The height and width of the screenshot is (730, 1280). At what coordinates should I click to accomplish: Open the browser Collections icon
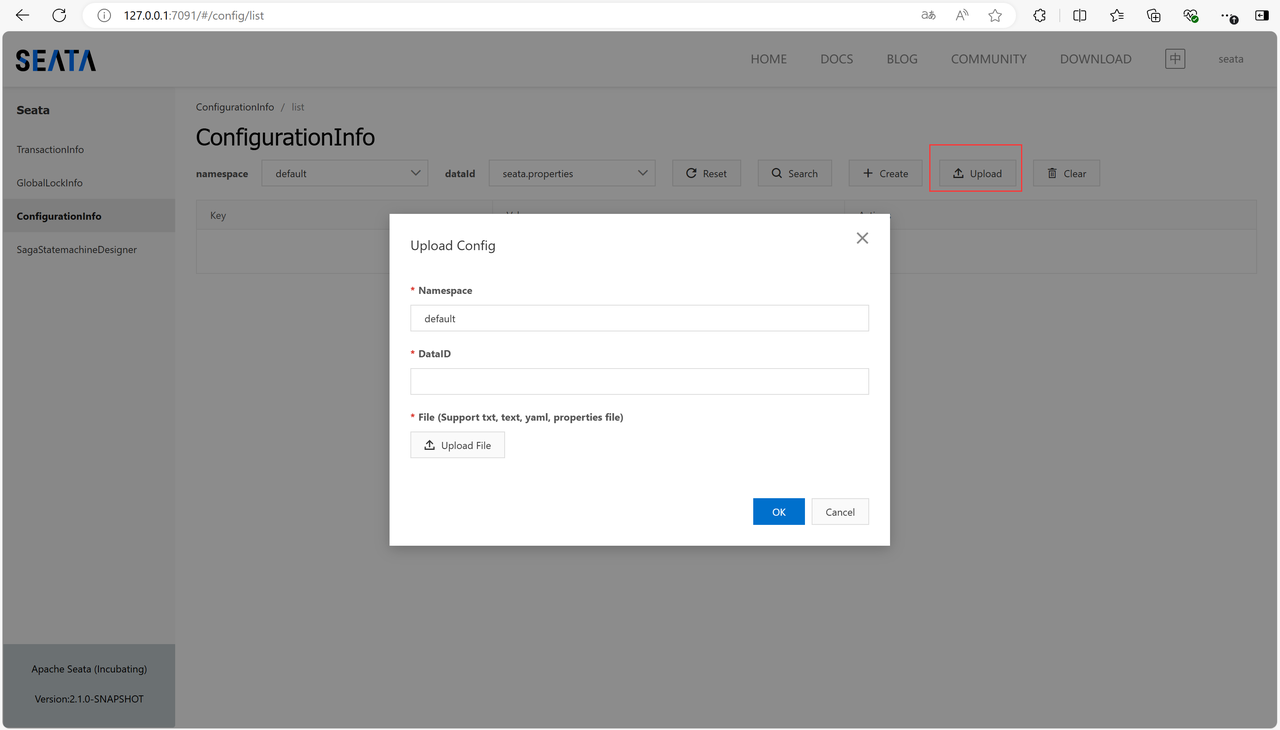[1154, 15]
